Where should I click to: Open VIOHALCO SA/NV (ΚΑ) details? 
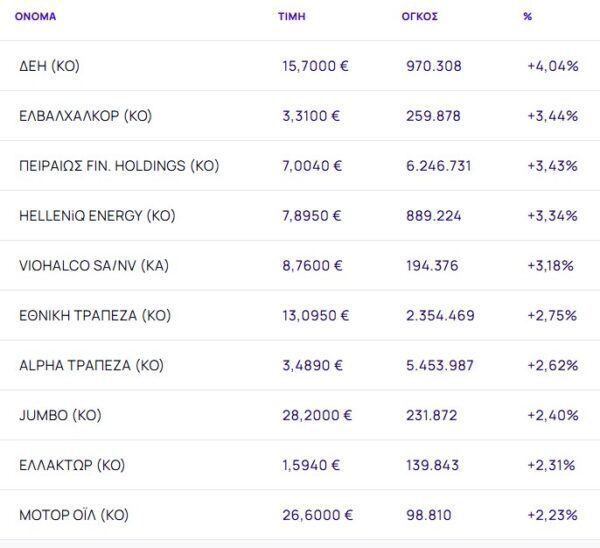tap(92, 266)
